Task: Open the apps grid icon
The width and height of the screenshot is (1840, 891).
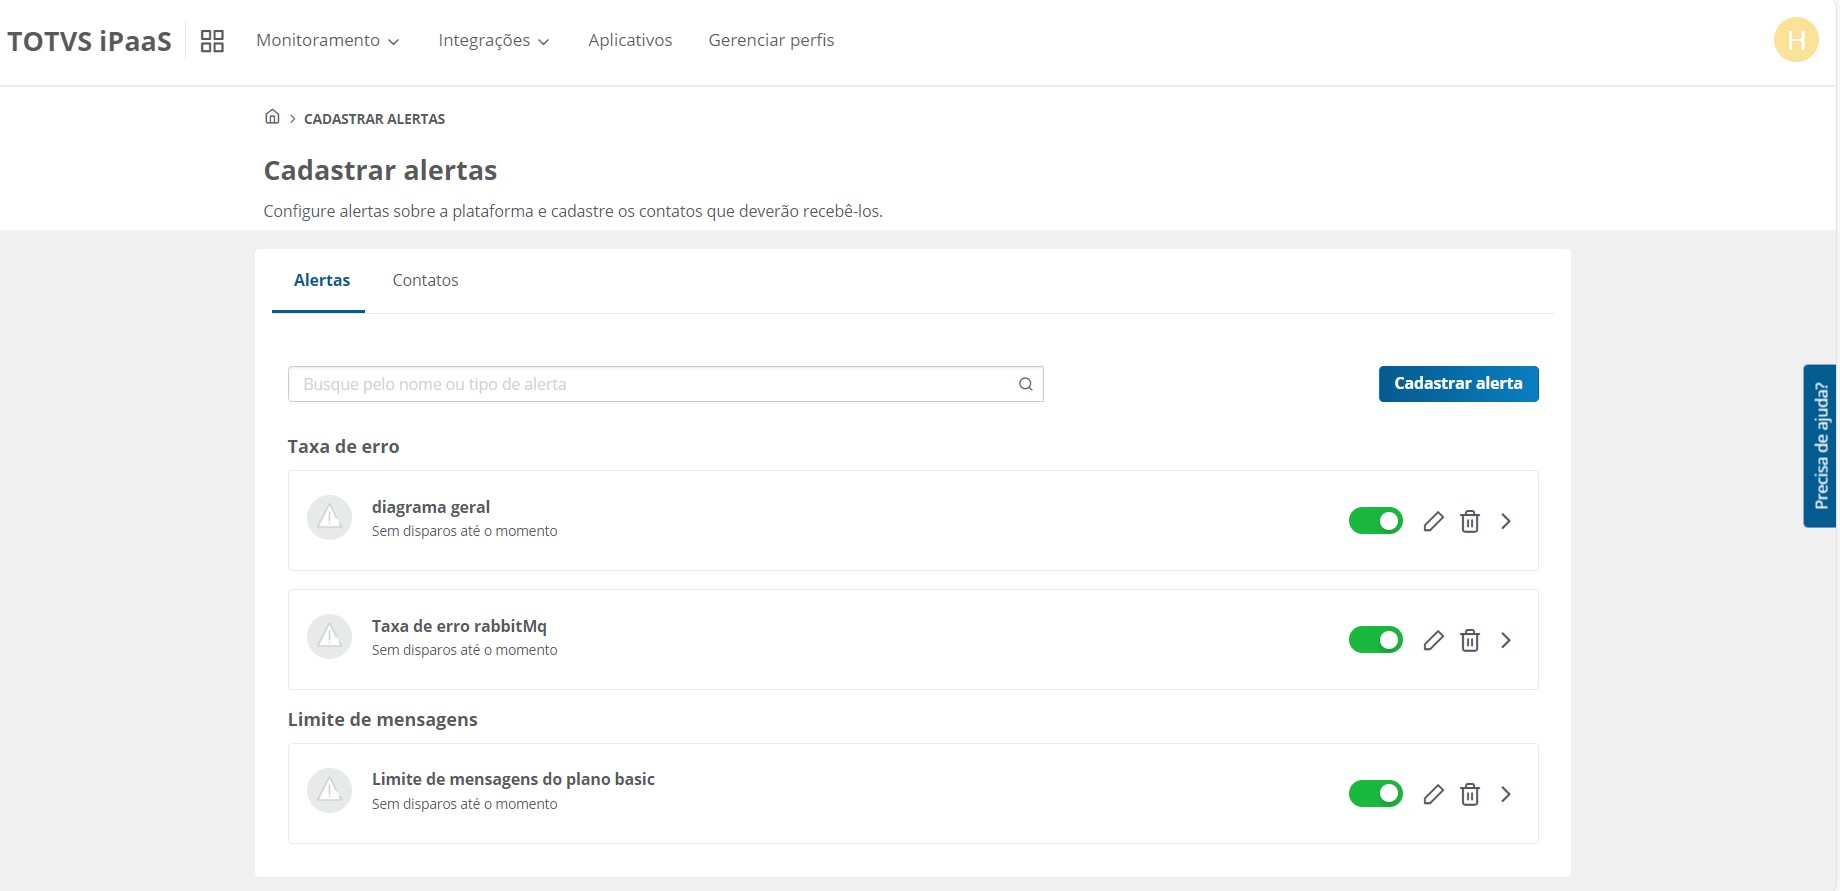Action: point(212,41)
